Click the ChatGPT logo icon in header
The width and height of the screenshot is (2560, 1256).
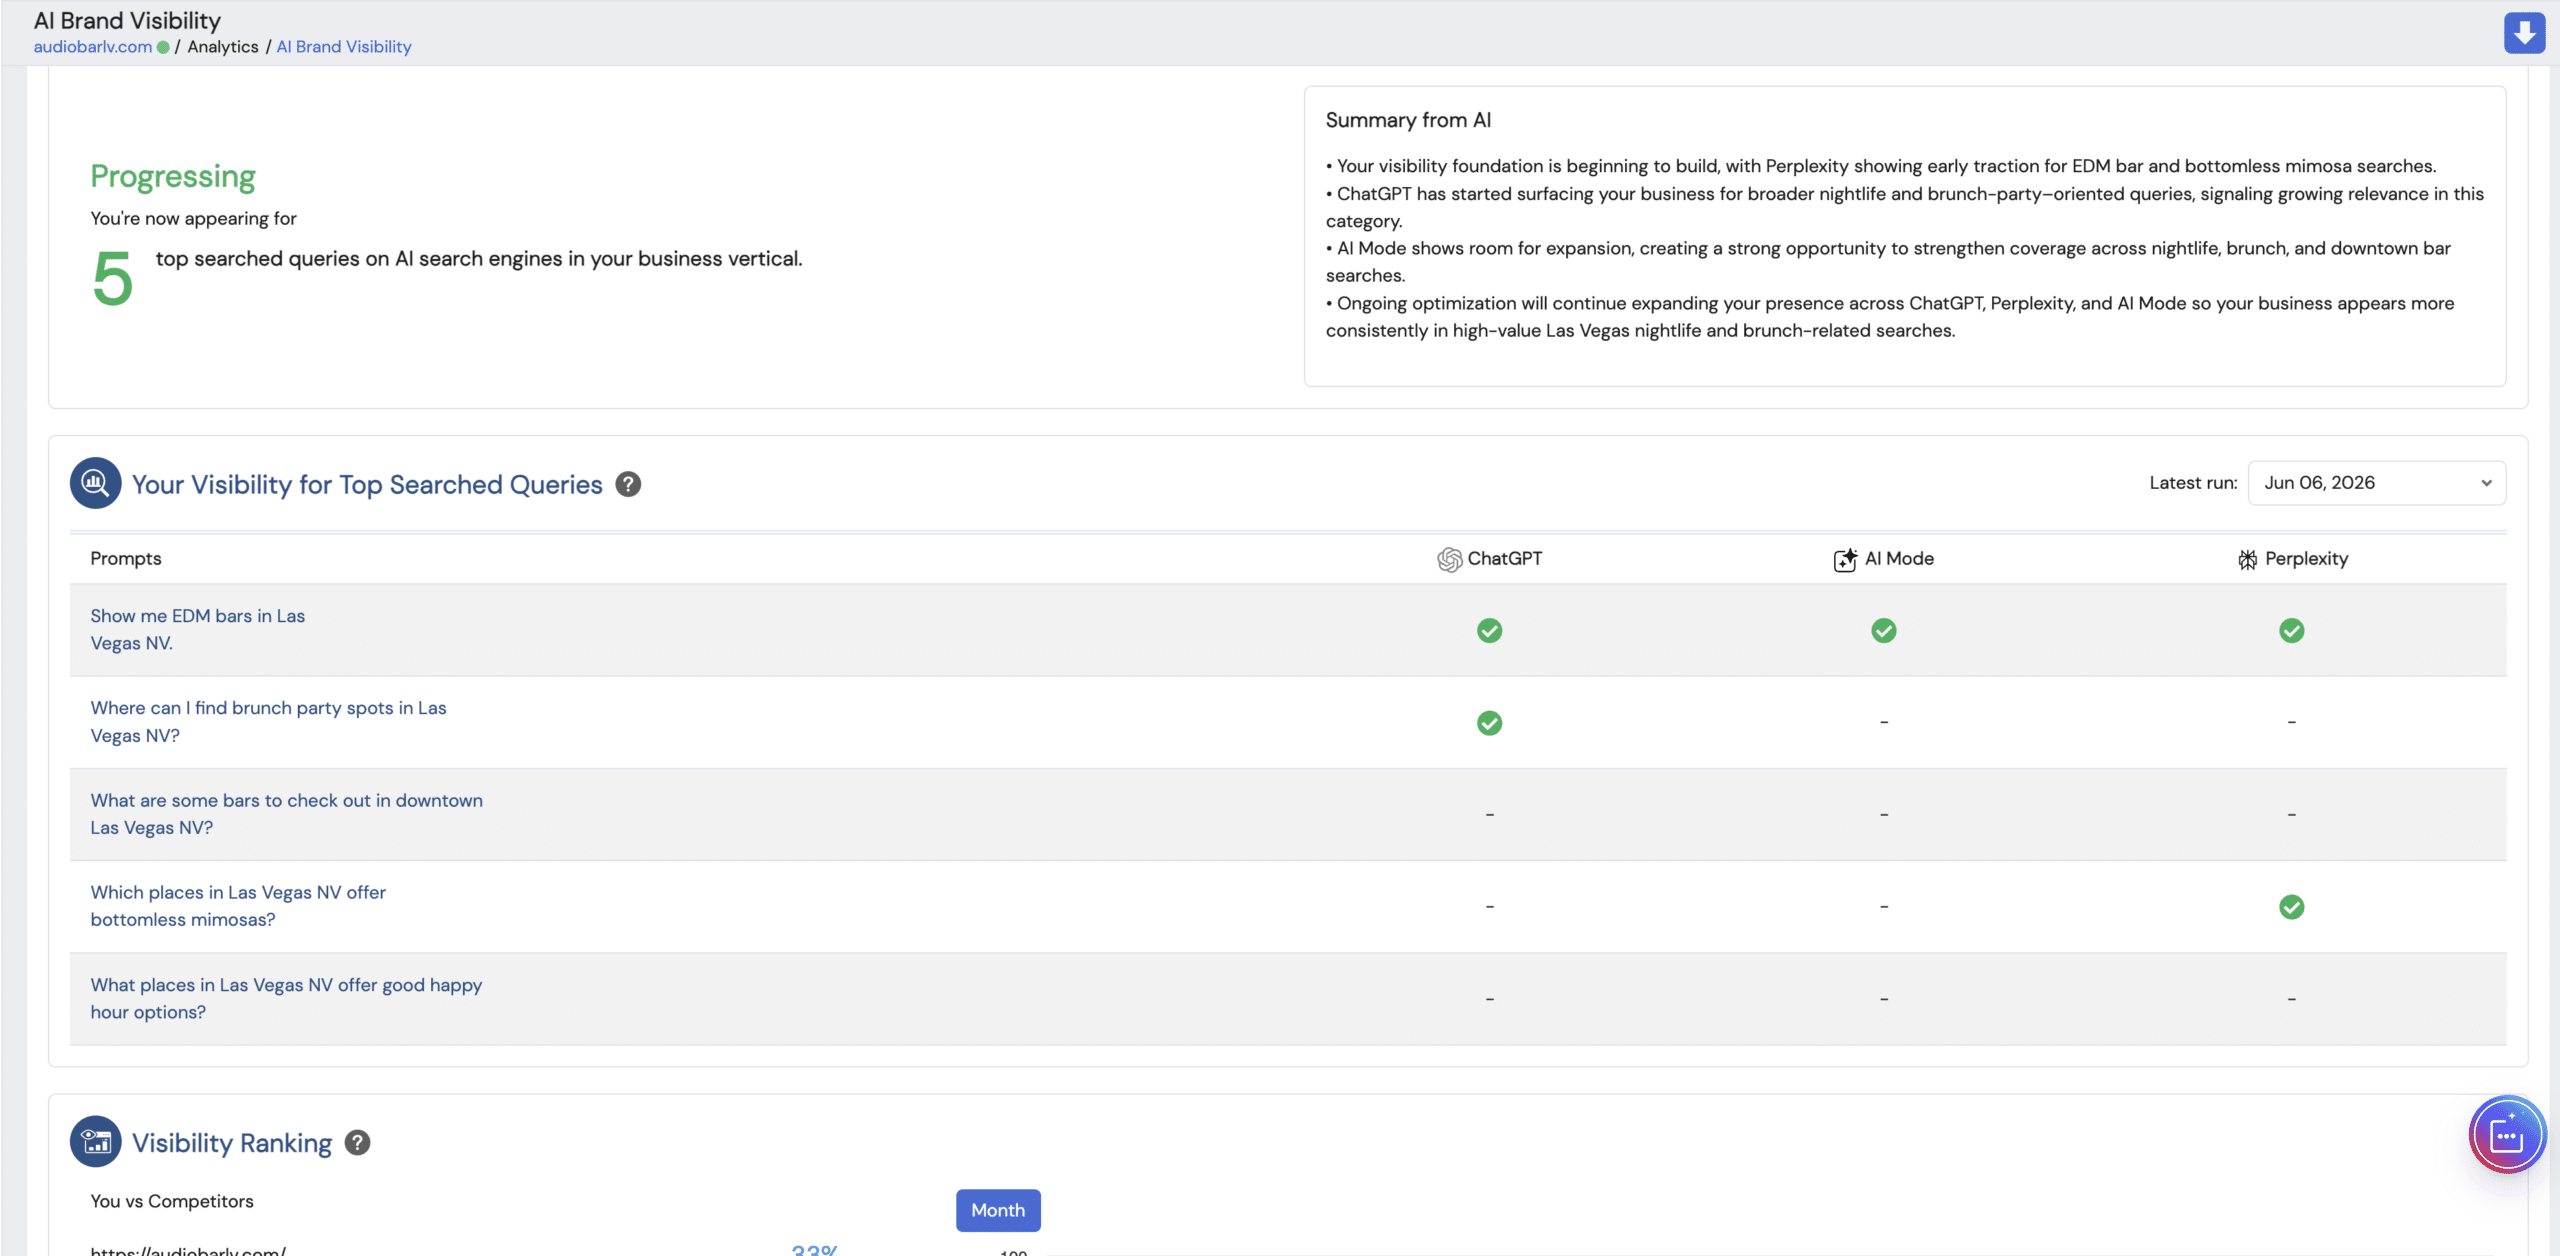click(1449, 560)
